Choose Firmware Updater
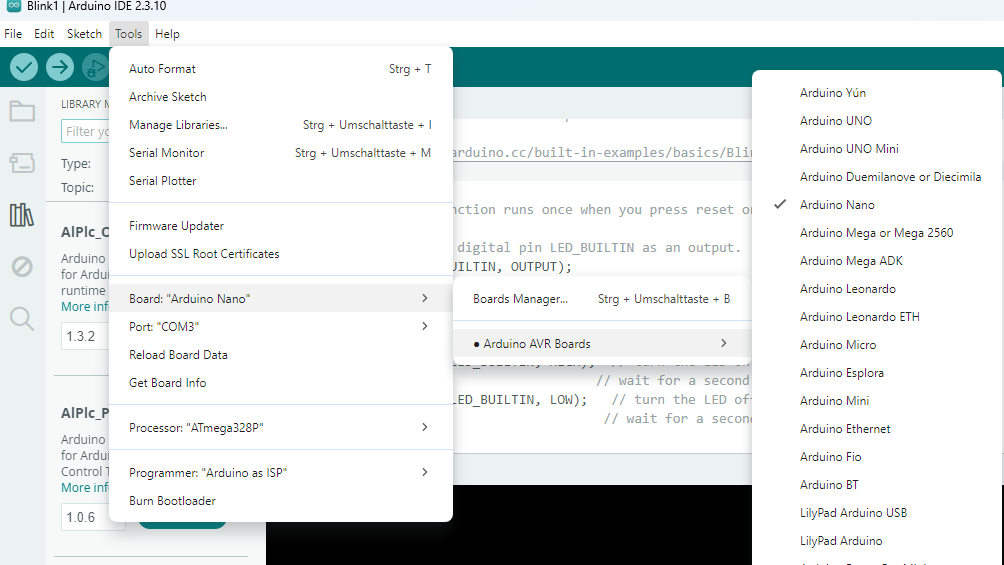 tap(280, 226)
